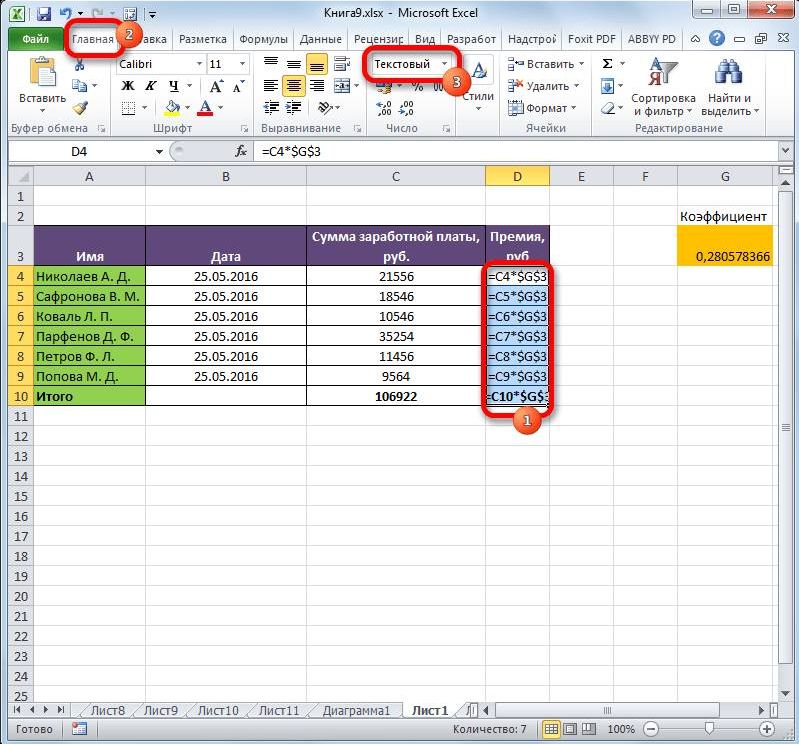
Task: Click decrease decimal icon
Action: pyautogui.click(x=406, y=108)
